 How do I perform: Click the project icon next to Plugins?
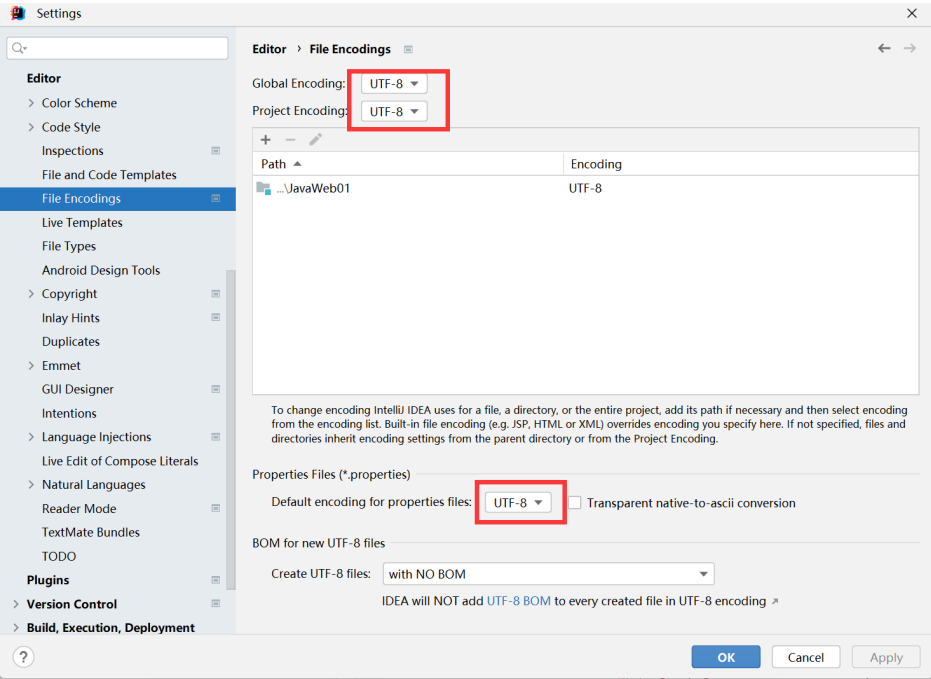(x=216, y=580)
